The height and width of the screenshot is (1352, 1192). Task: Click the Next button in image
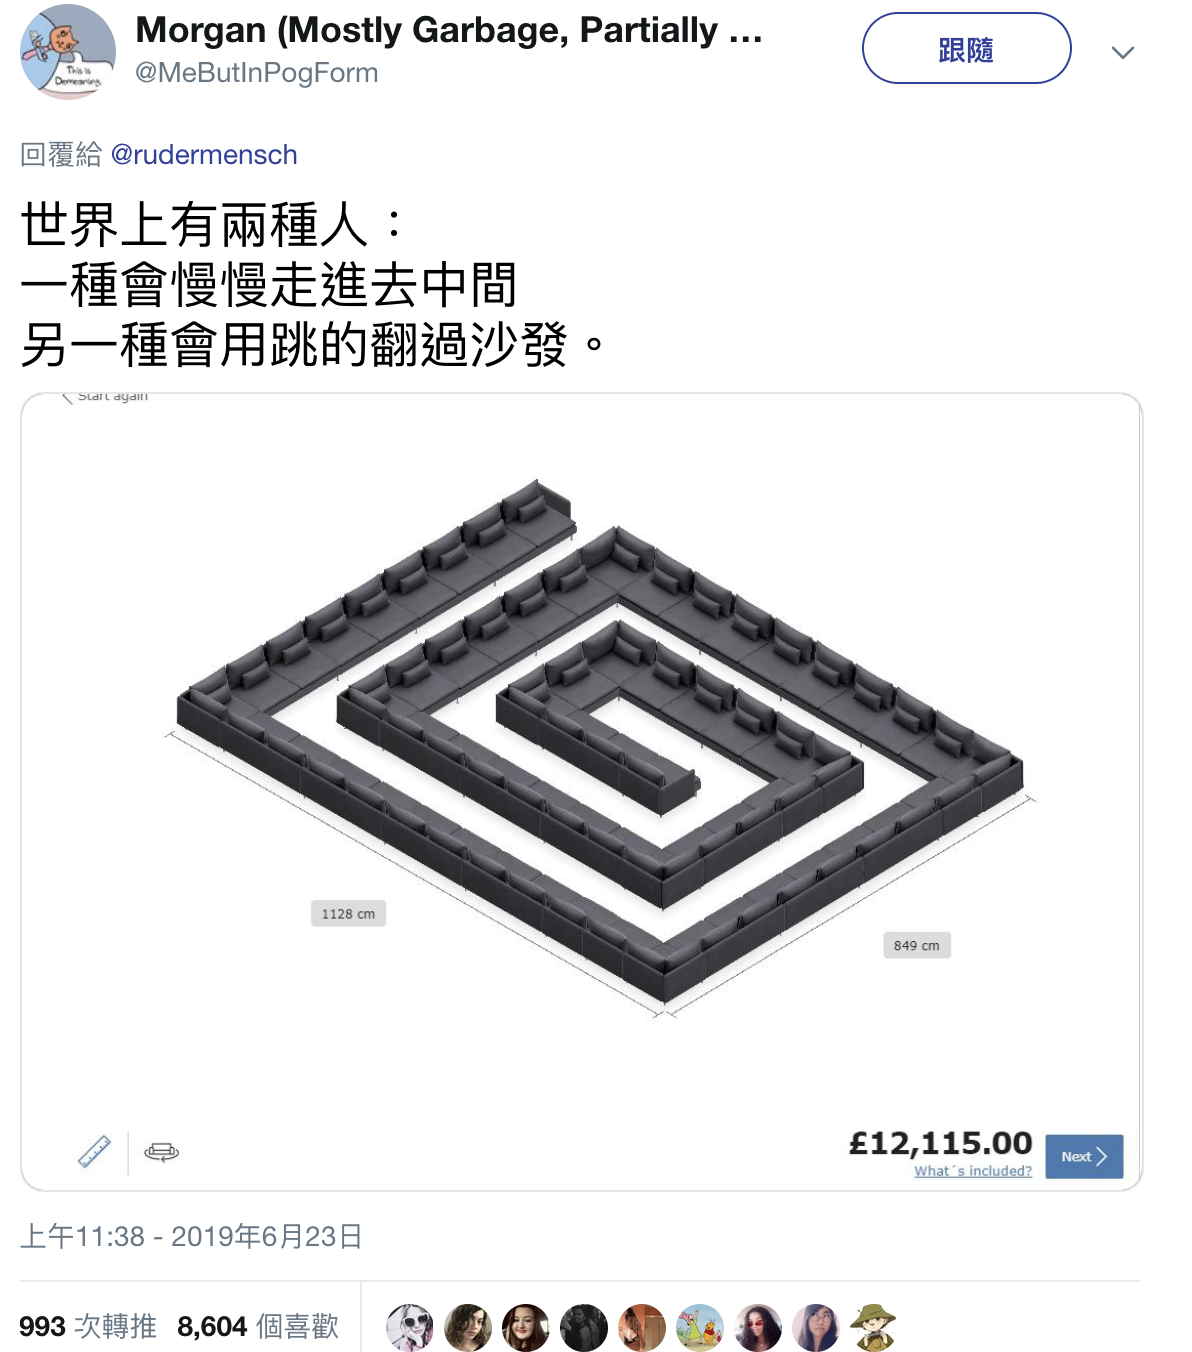point(1084,1156)
